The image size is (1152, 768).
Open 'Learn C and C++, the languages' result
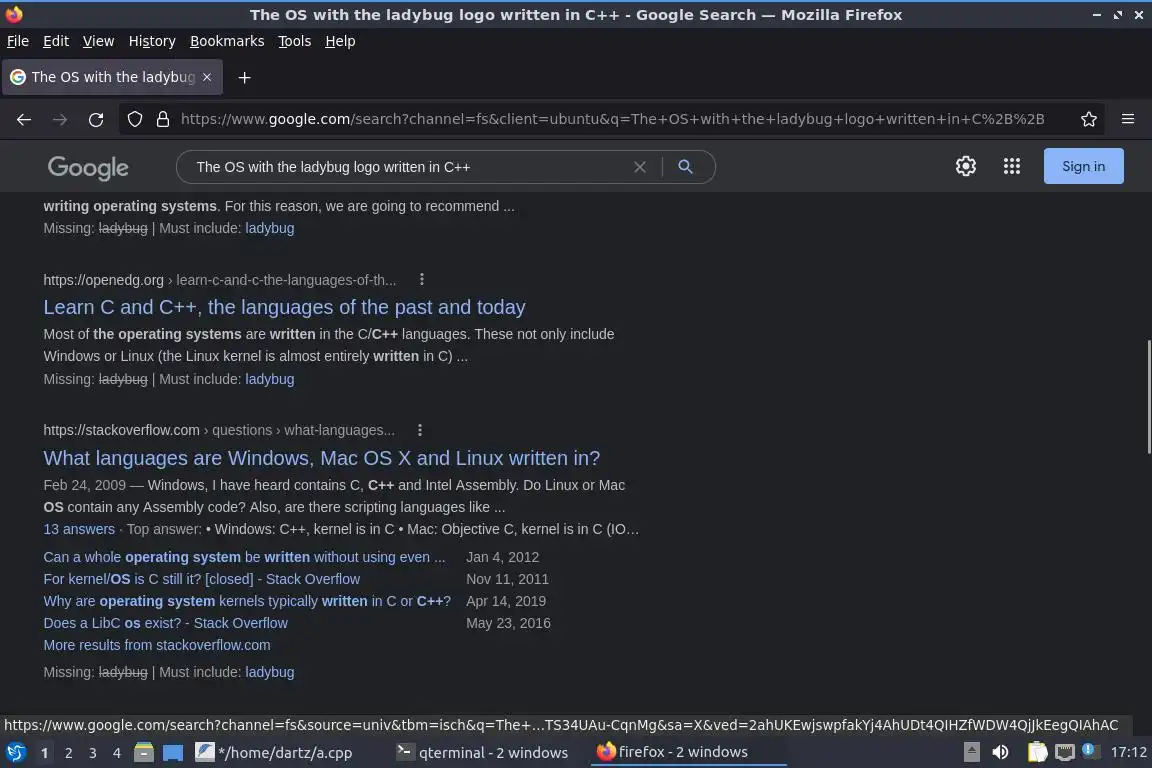pos(284,307)
